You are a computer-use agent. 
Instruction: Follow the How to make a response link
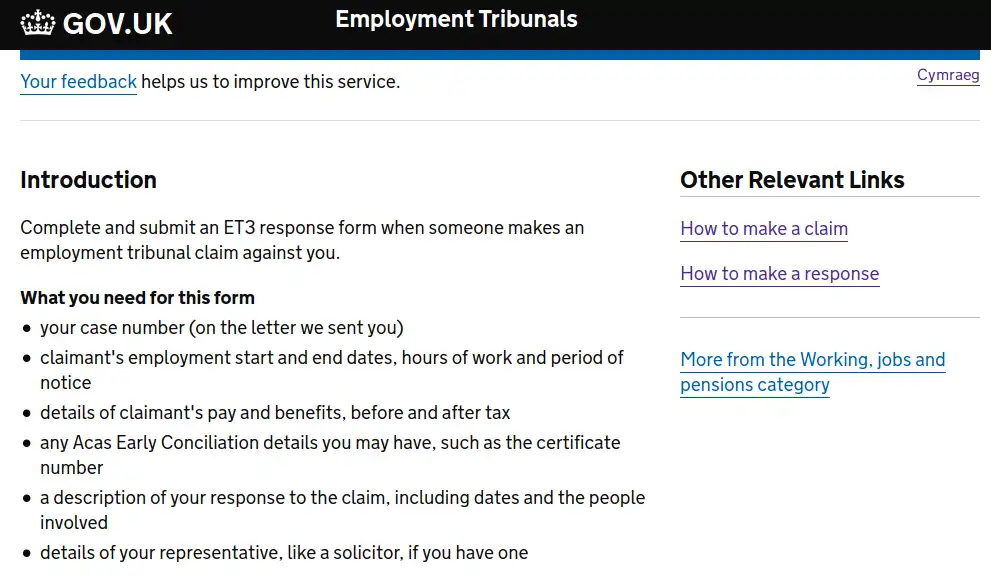[x=779, y=274]
